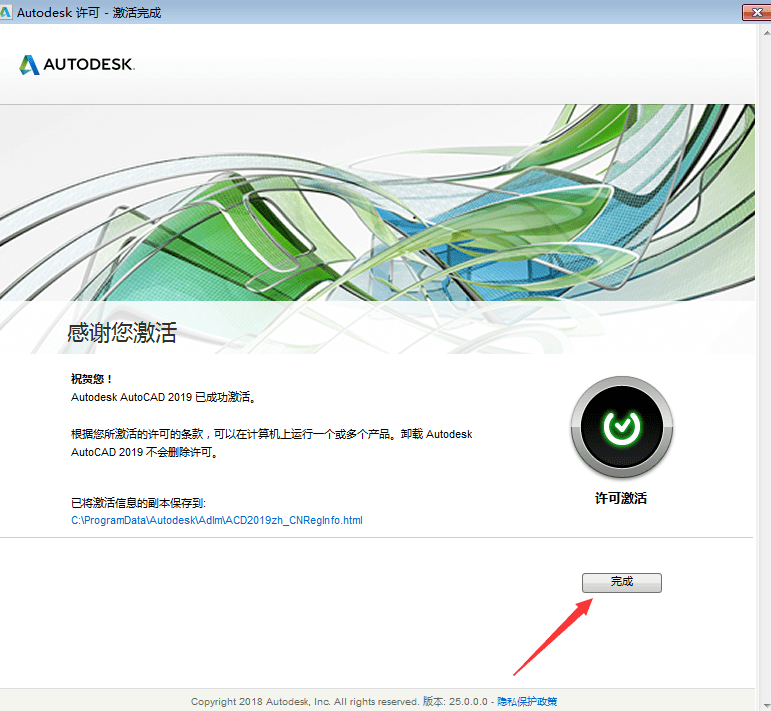The height and width of the screenshot is (711, 771).
Task: Click the Autodesk logo in header
Action: click(77, 64)
